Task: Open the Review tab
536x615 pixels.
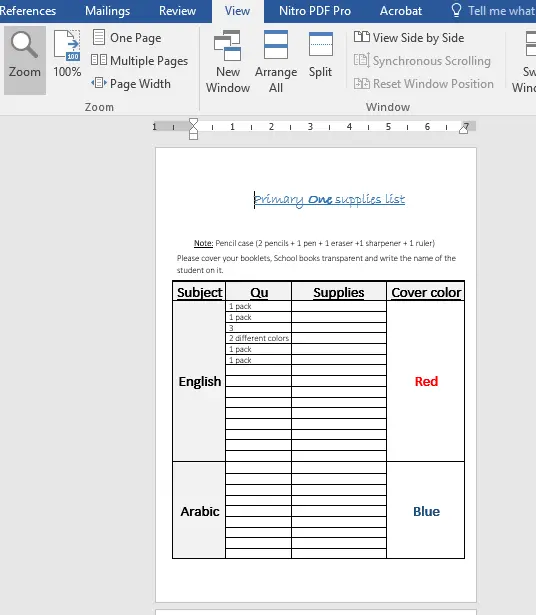Action: [177, 11]
